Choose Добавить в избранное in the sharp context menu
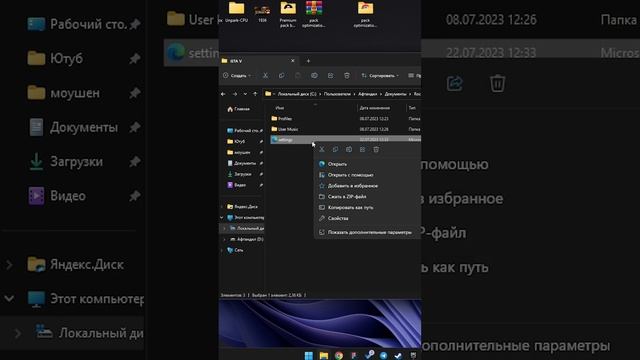Viewport: 640px width, 360px height. point(367,186)
